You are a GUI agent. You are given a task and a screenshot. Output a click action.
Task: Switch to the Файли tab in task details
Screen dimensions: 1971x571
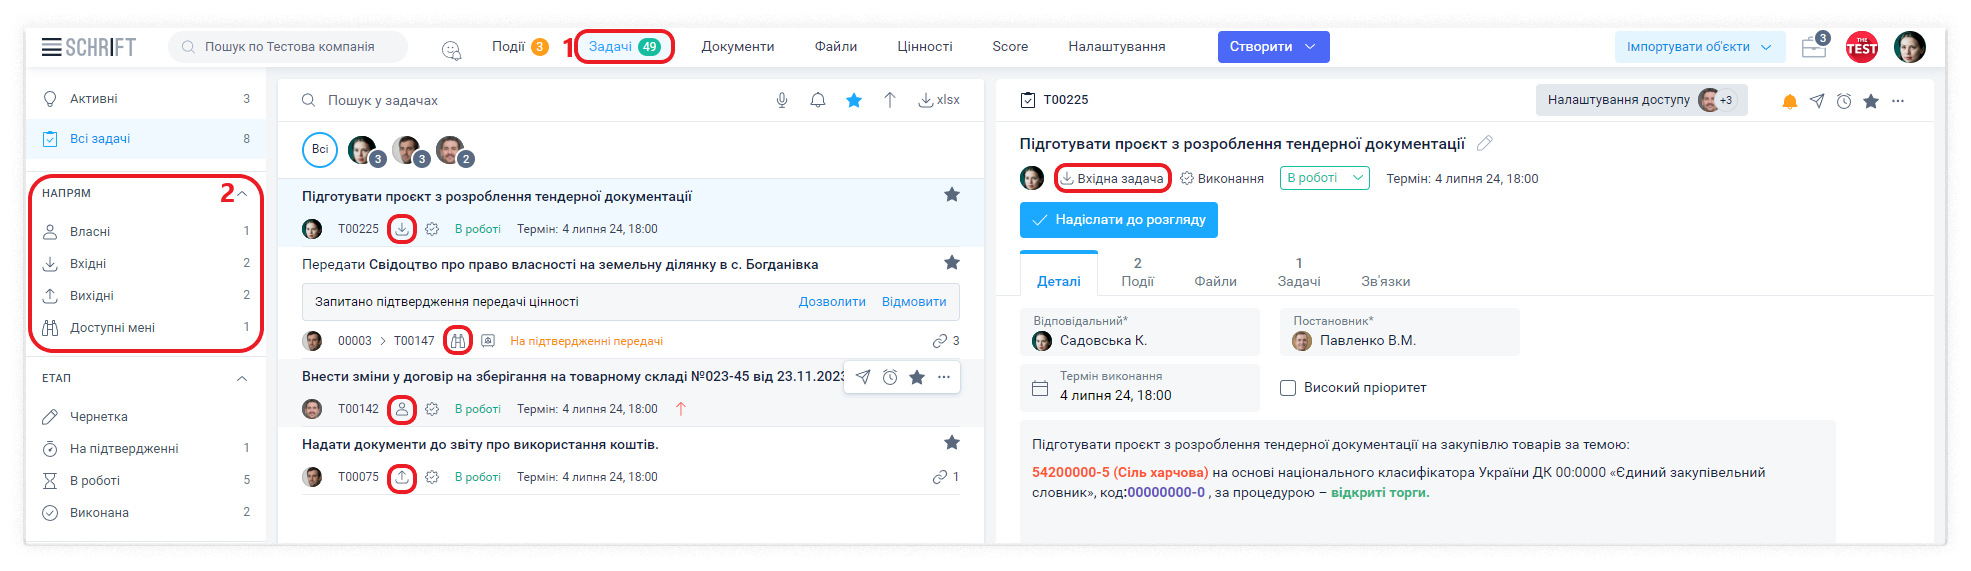1215,281
